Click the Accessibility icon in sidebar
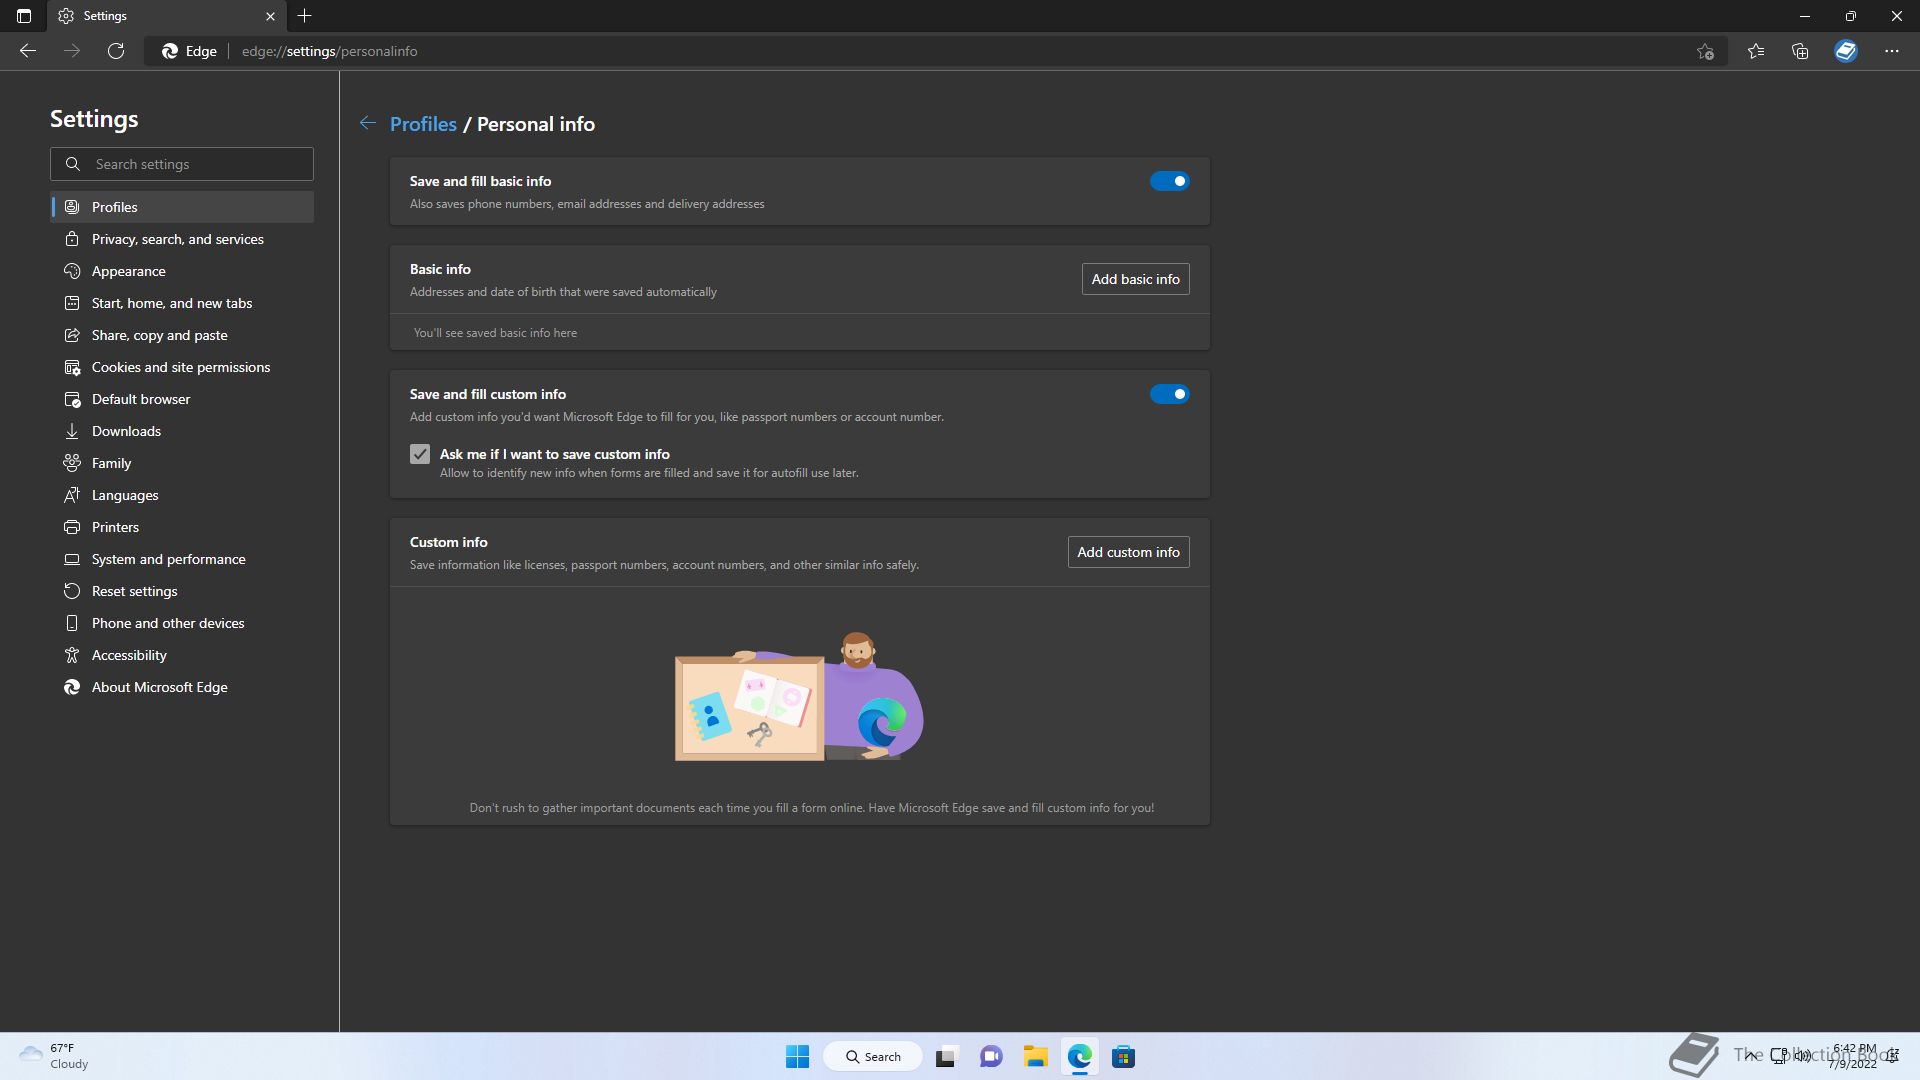The image size is (1920, 1080). tap(72, 655)
